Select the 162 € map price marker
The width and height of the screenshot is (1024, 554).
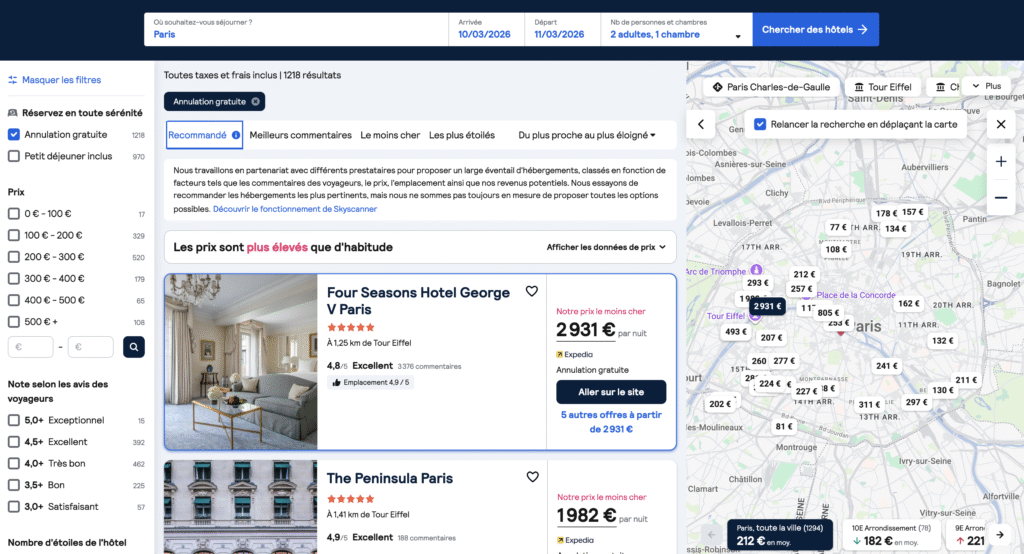point(908,304)
